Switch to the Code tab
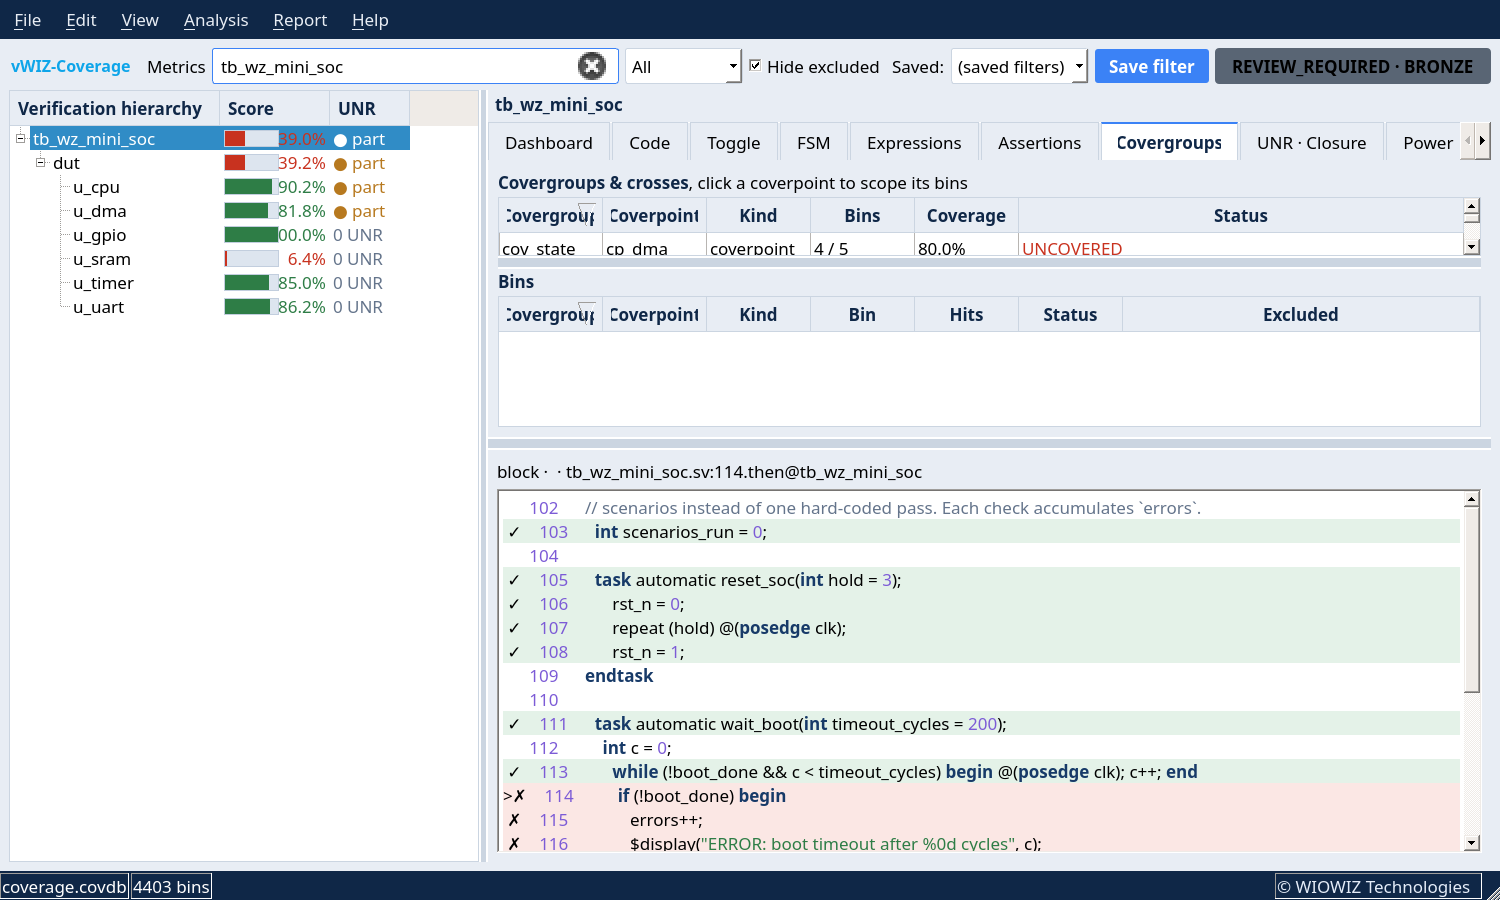The image size is (1500, 900). (x=650, y=142)
